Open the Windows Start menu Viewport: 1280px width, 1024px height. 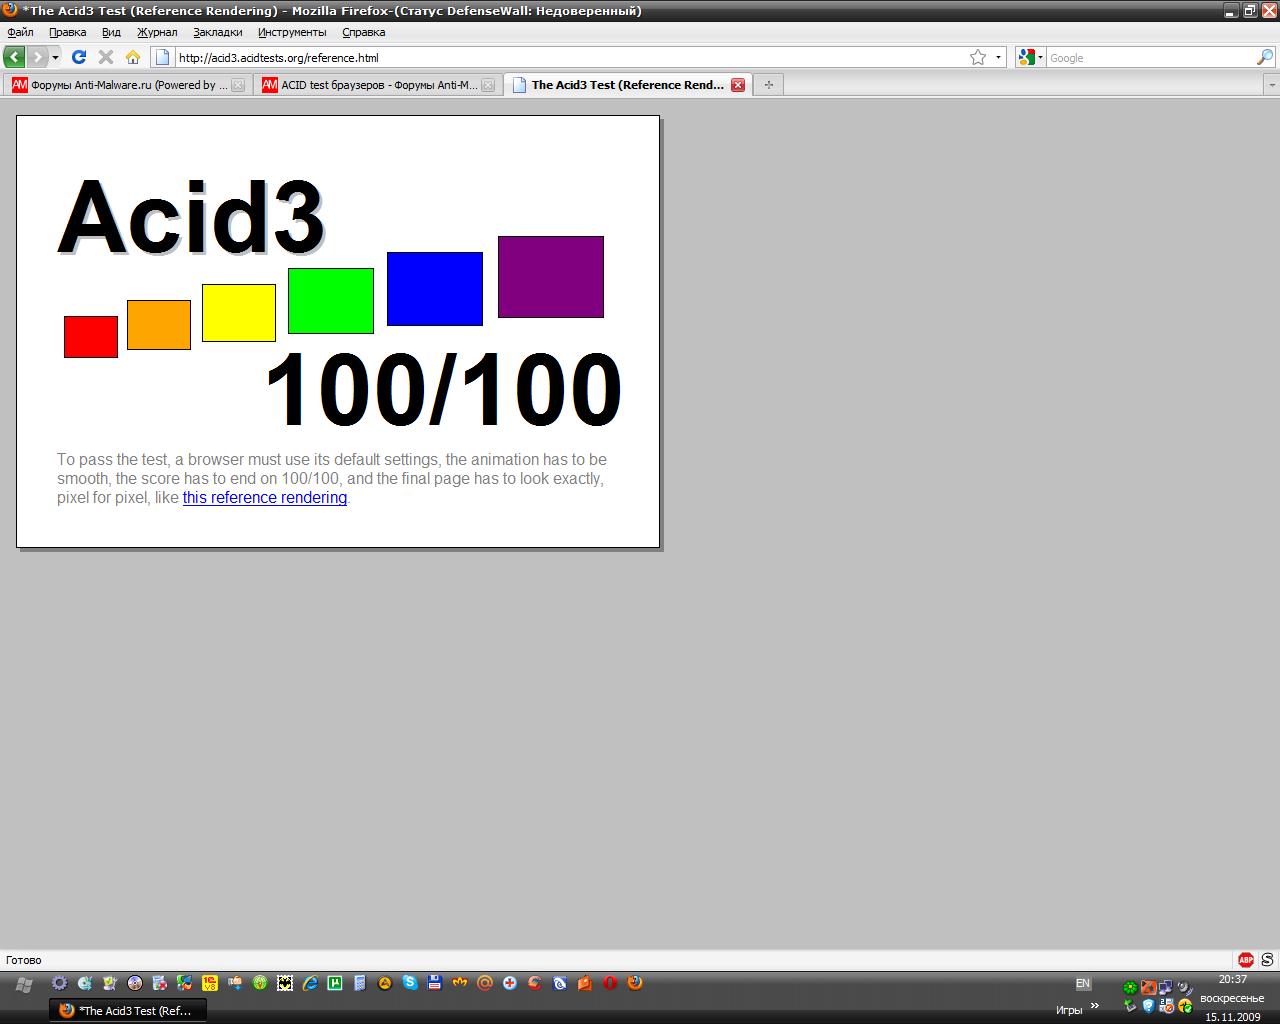point(24,984)
